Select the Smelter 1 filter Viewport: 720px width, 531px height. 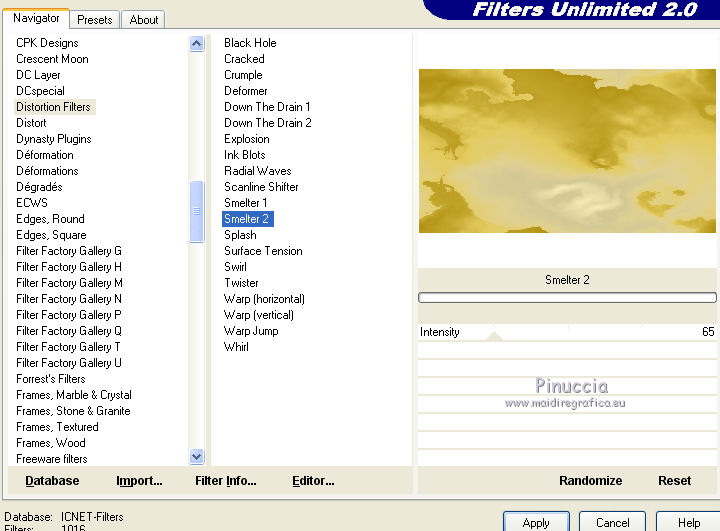[246, 203]
